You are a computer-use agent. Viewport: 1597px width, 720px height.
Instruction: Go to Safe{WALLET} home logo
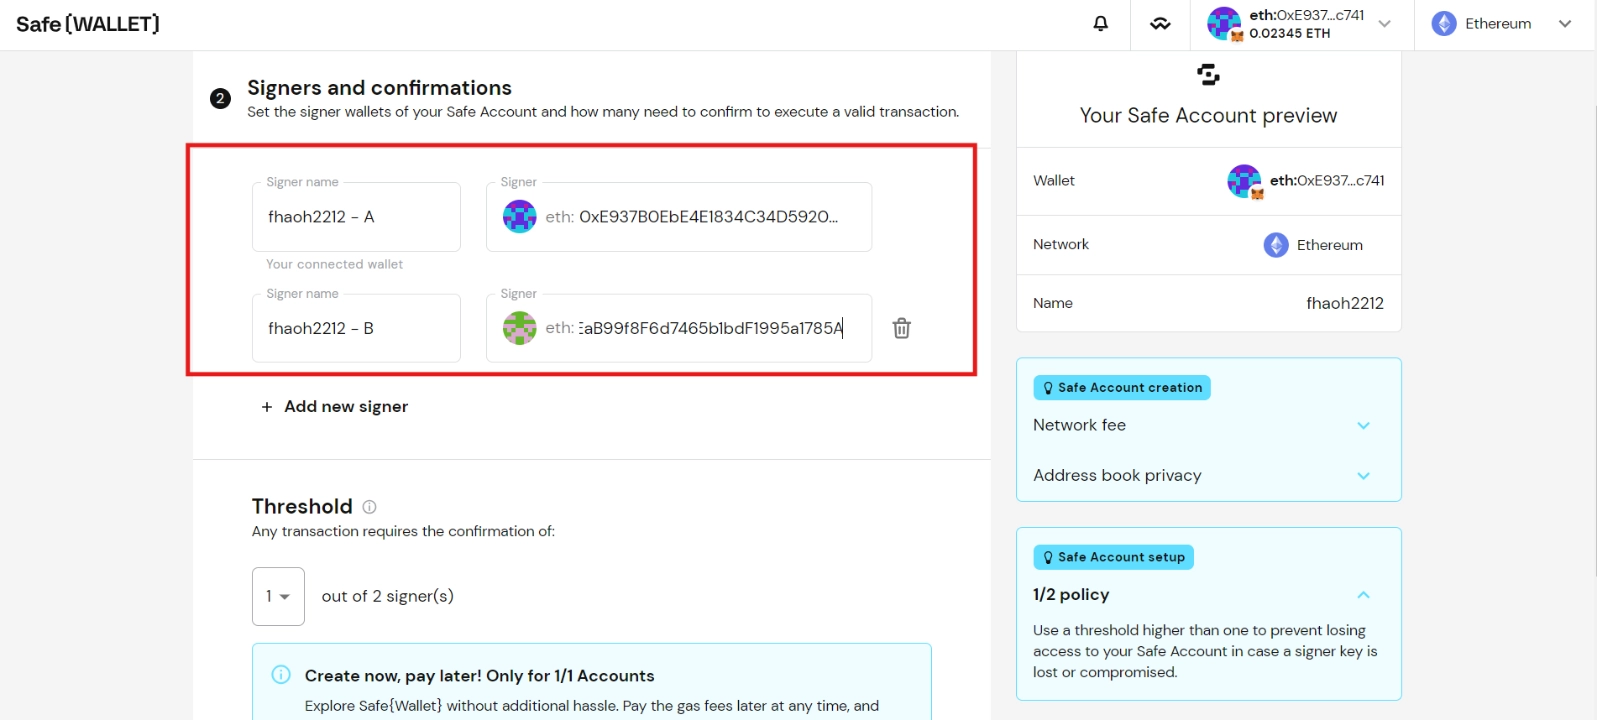click(x=88, y=24)
